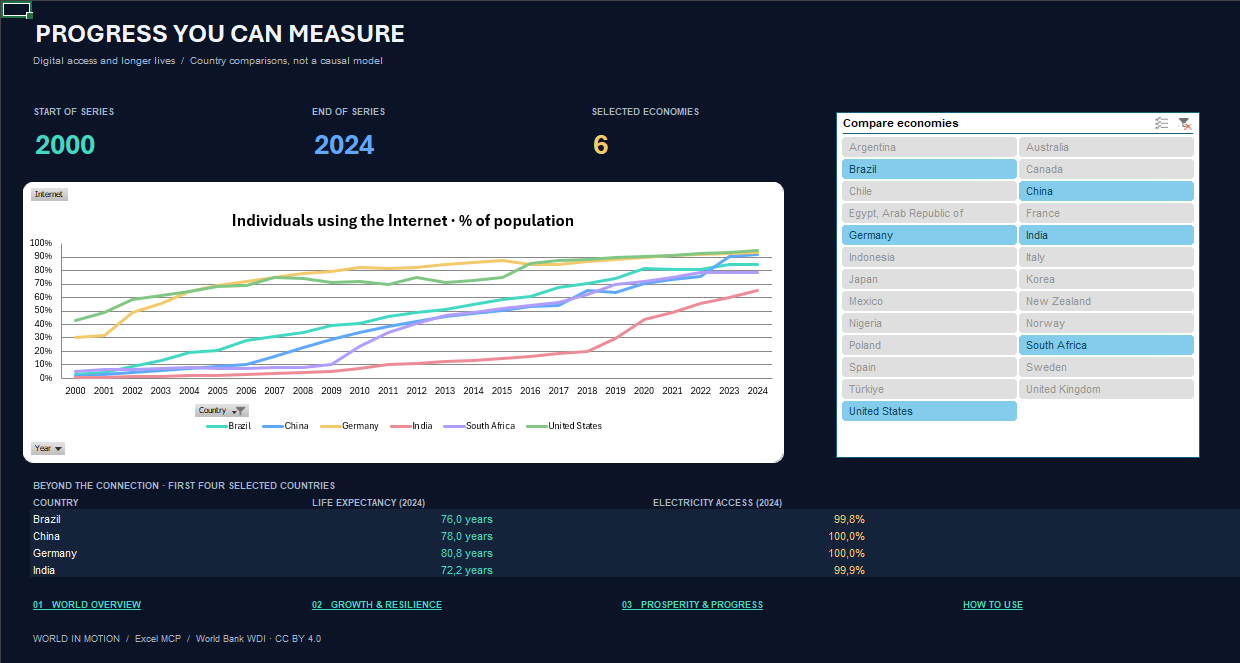Click the 100% label on chart axis
The width and height of the screenshot is (1240, 663).
[41, 243]
